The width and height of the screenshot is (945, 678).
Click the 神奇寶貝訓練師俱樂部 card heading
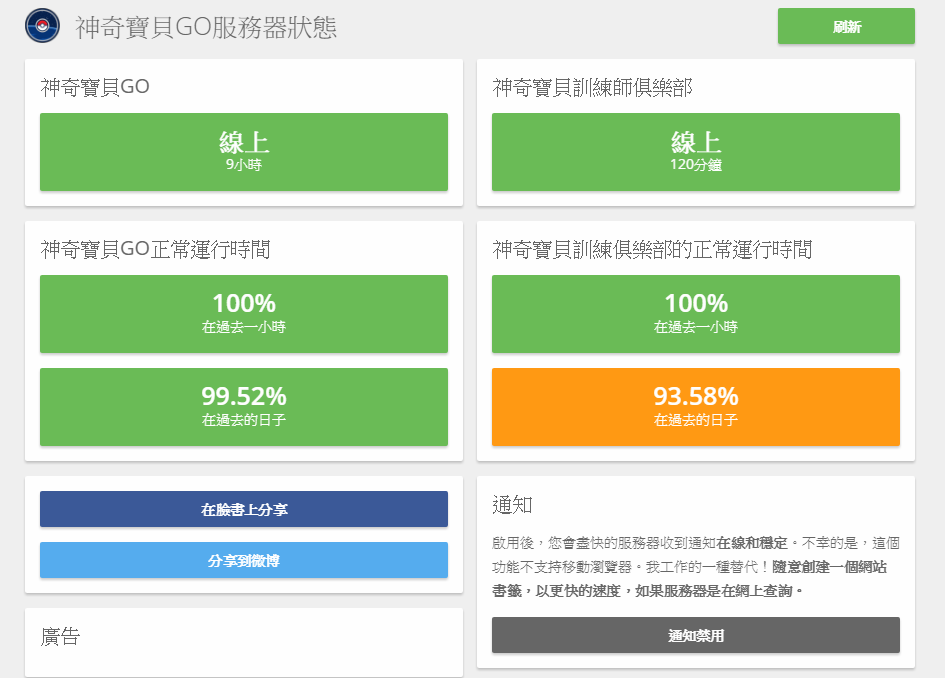coord(592,88)
